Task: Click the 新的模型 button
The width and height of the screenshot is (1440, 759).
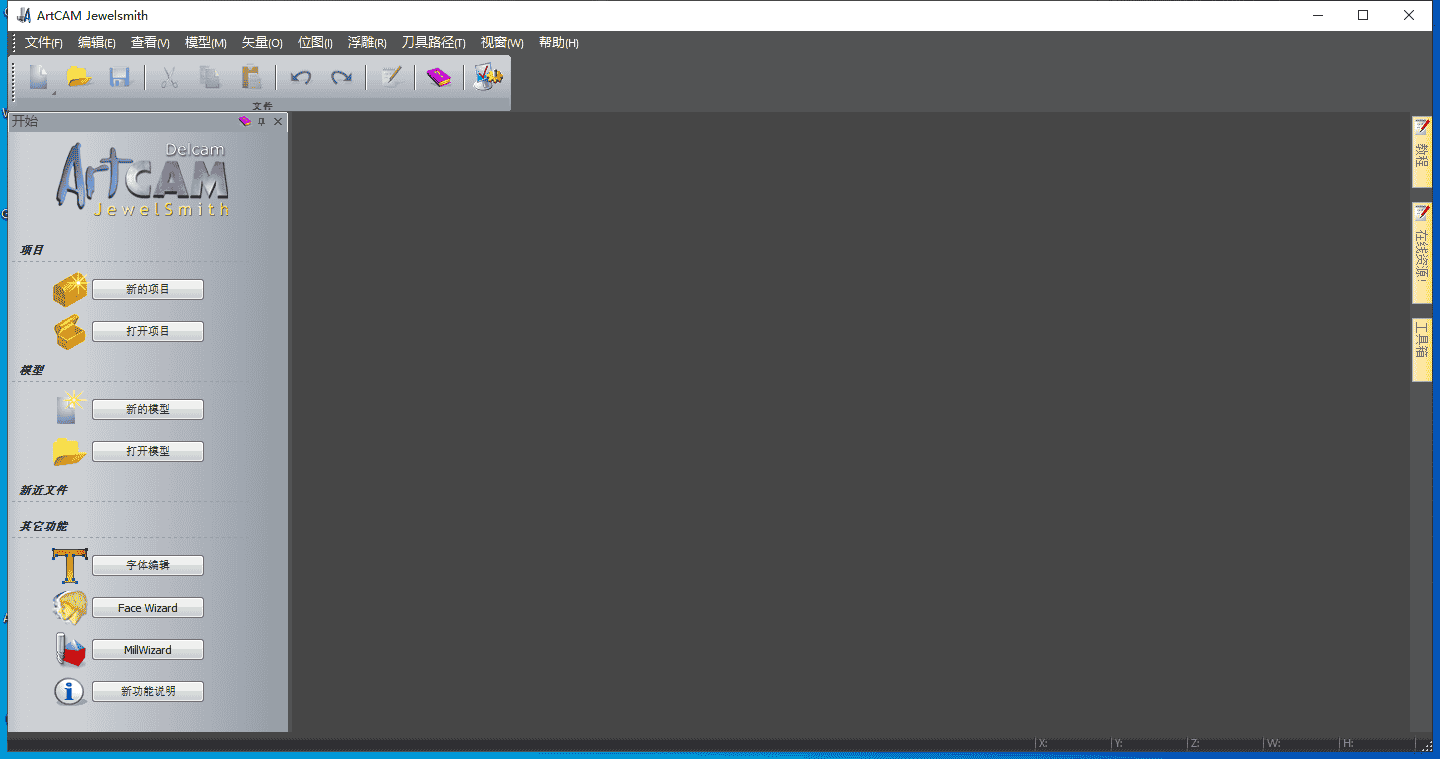Action: [x=148, y=410]
